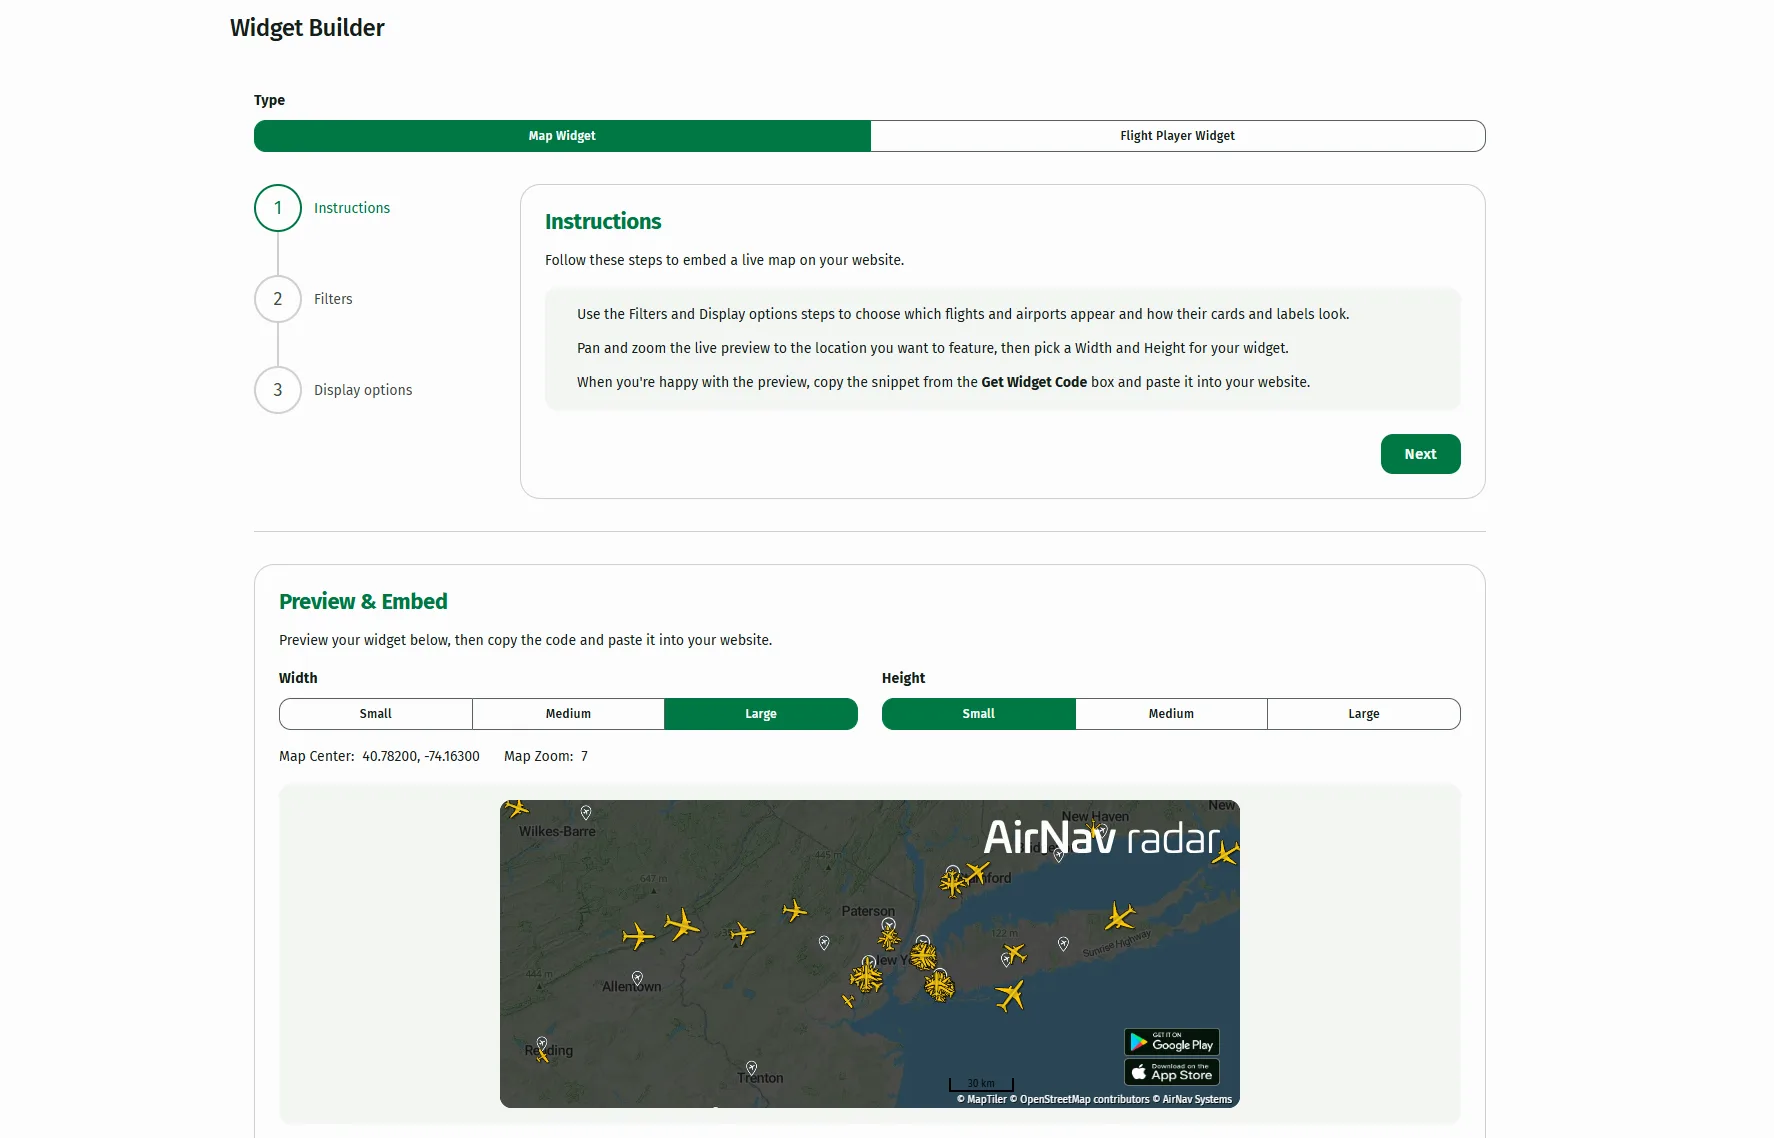Click the Trenton city label on map
Image resolution: width=1774 pixels, height=1138 pixels.
[760, 1078]
